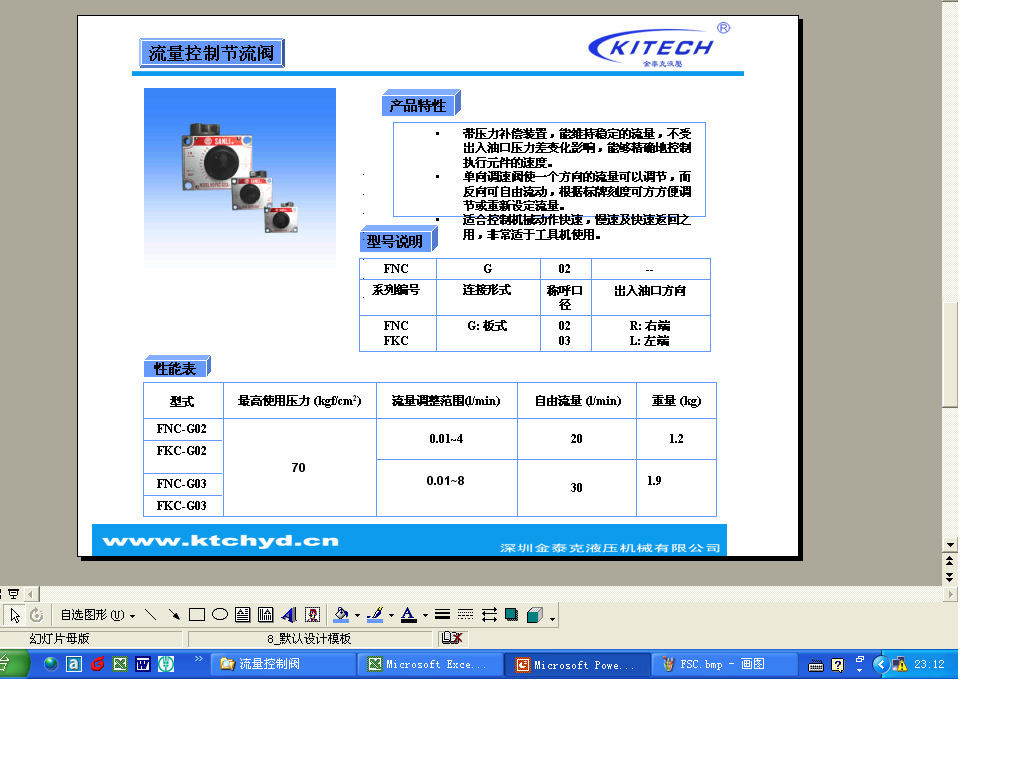Select the Line drawing tool
The height and width of the screenshot is (768, 1024).
point(150,615)
